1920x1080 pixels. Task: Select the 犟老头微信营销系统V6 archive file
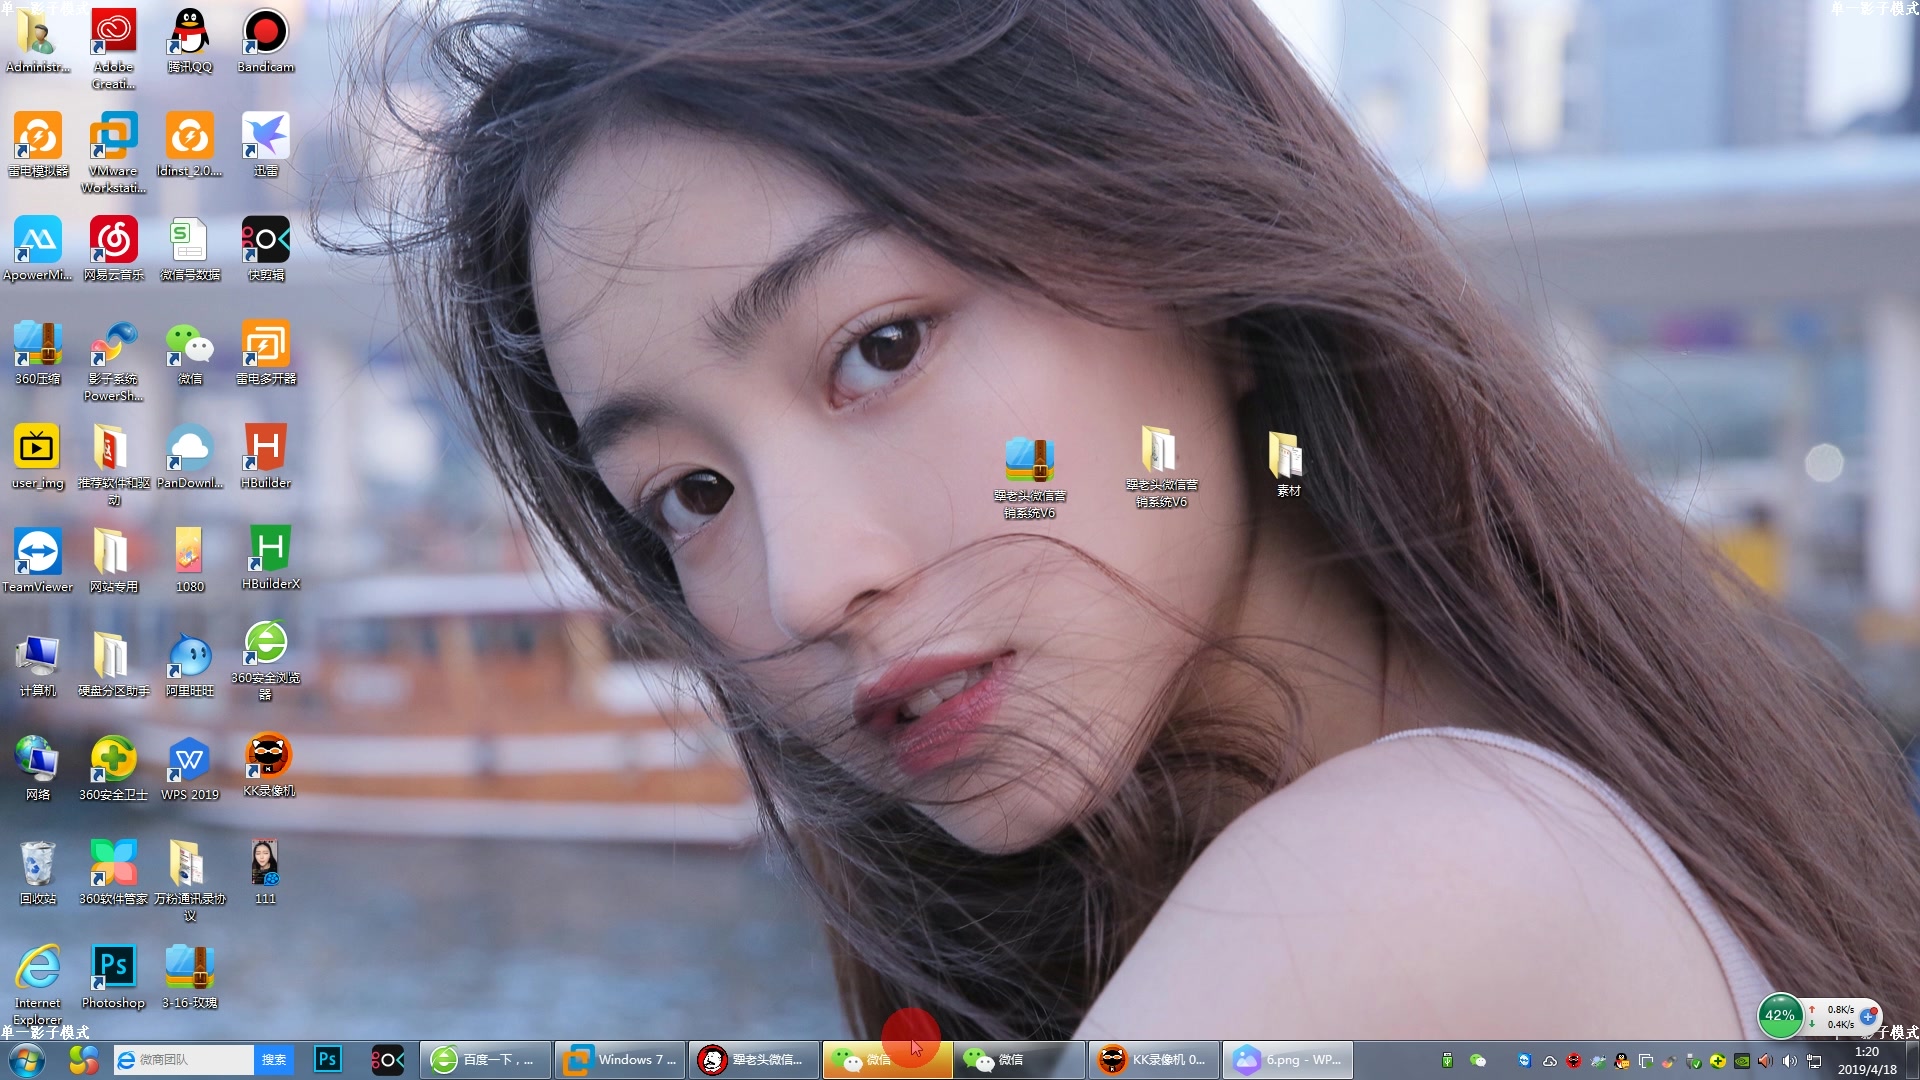[1029, 478]
